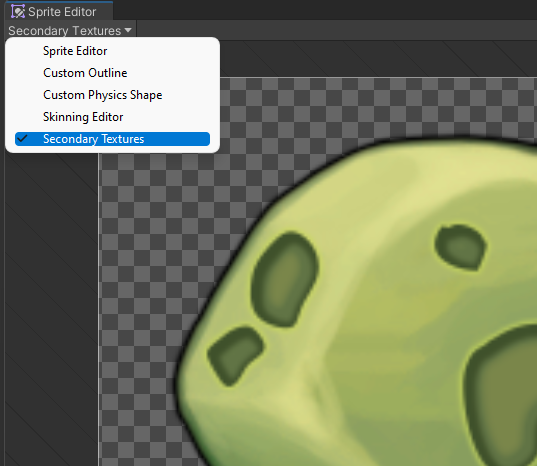Click the Sprite Editor window icon
The height and width of the screenshot is (466, 537).
(18, 12)
